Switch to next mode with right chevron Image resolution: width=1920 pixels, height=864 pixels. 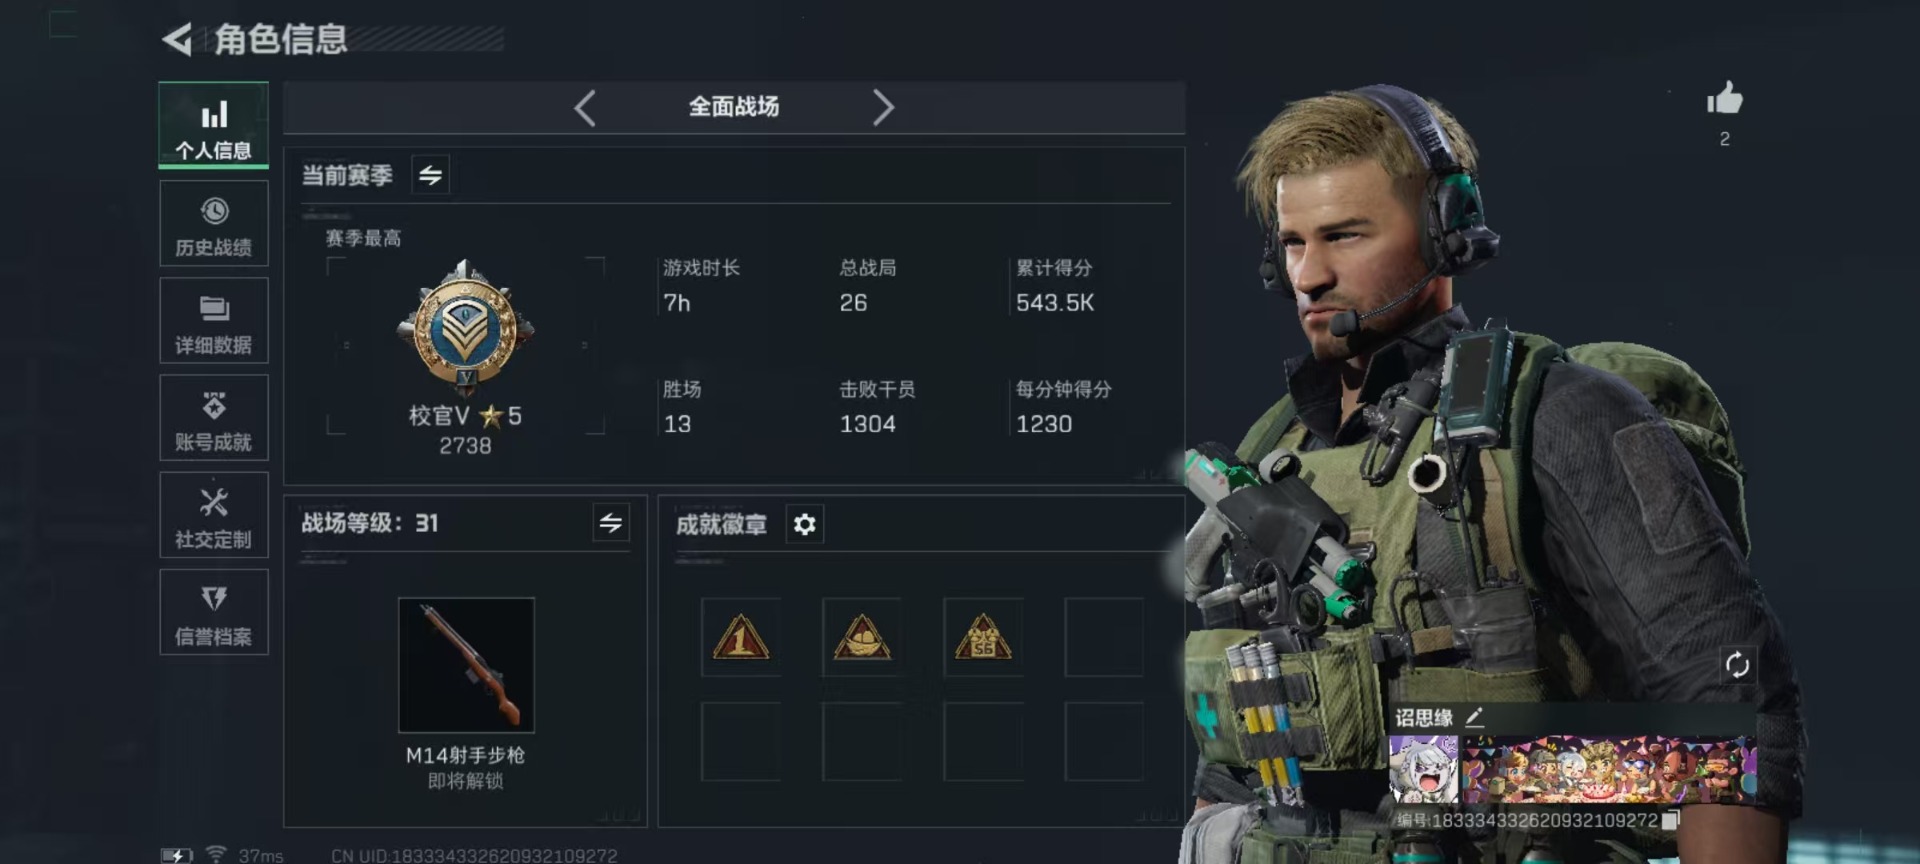[x=882, y=107]
